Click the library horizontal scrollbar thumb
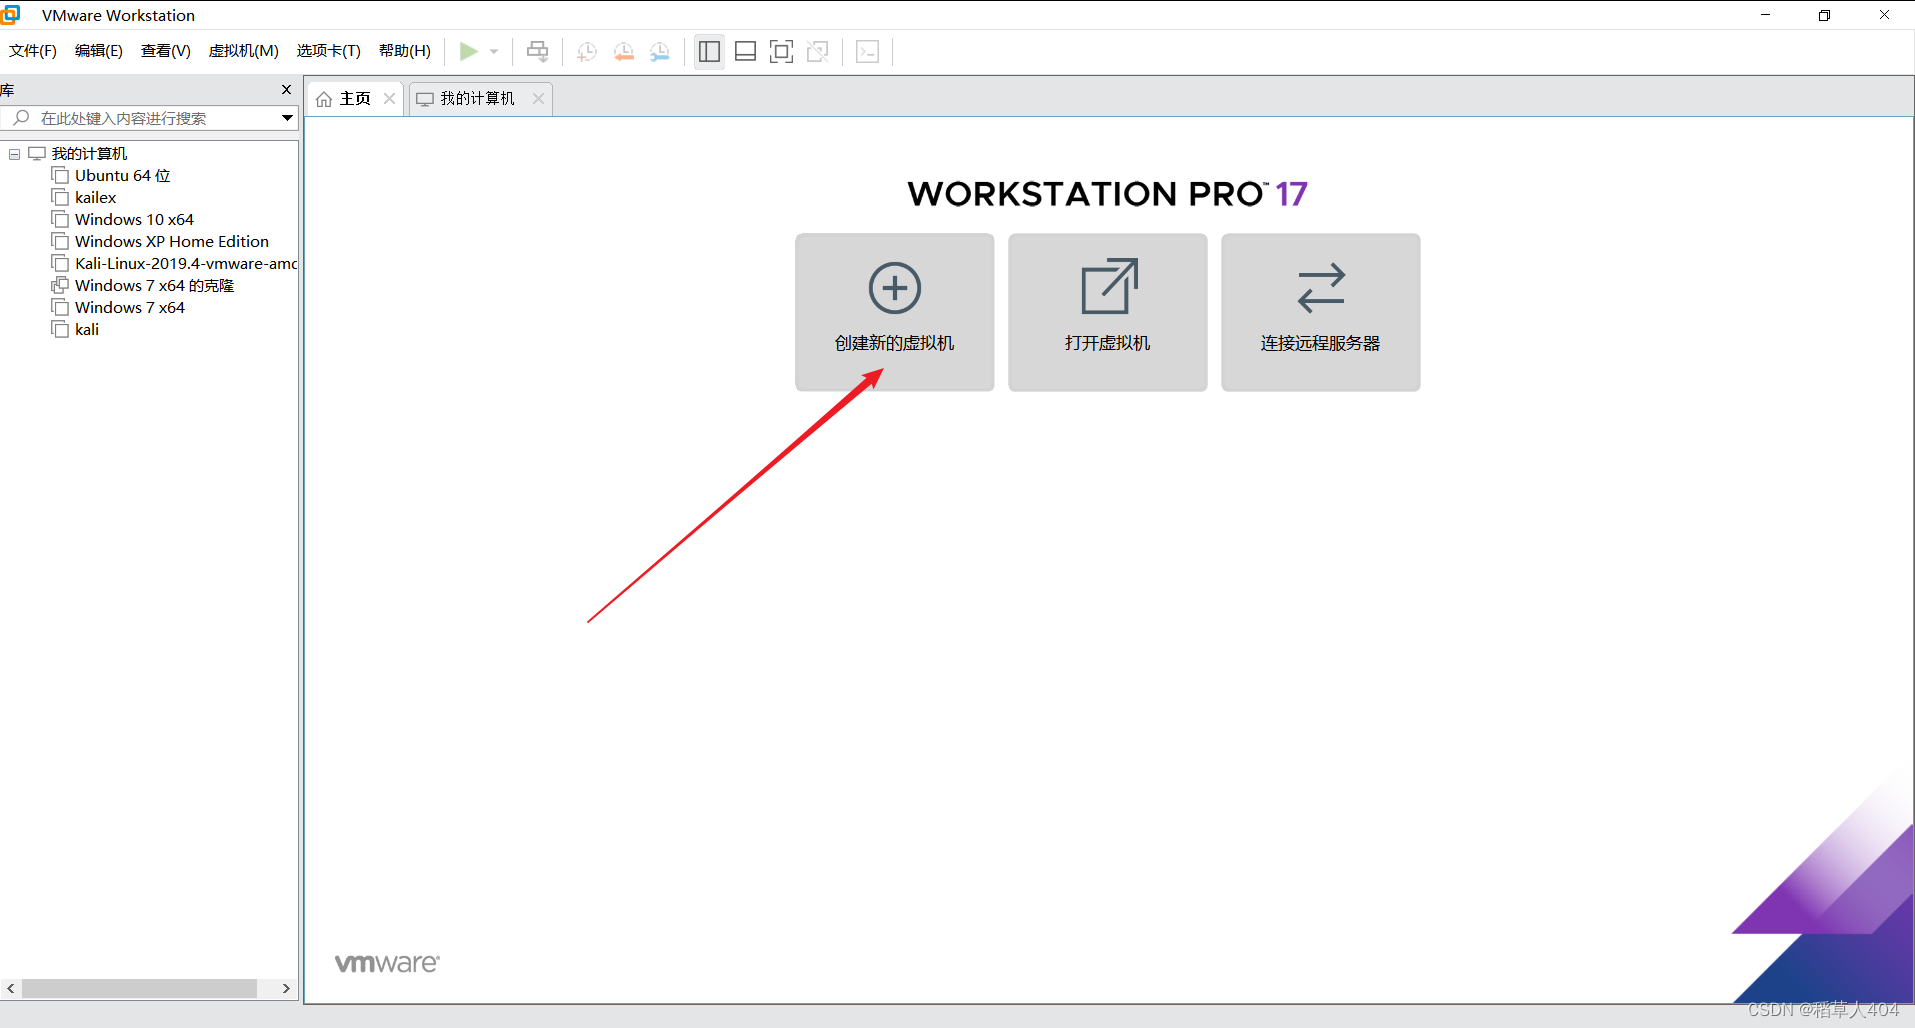This screenshot has height=1028, width=1915. coord(139,988)
